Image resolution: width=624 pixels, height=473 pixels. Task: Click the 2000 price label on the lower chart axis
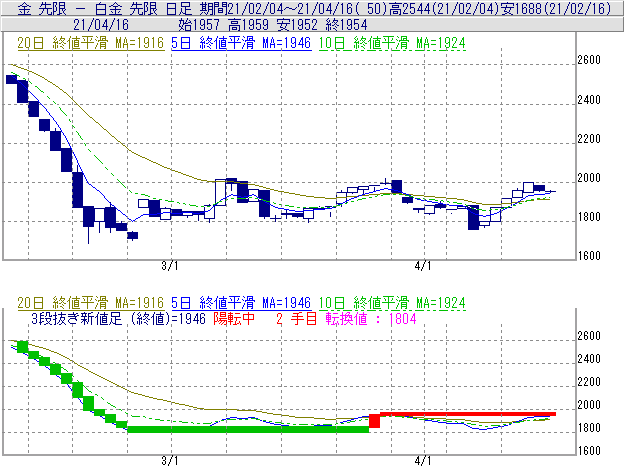(589, 405)
